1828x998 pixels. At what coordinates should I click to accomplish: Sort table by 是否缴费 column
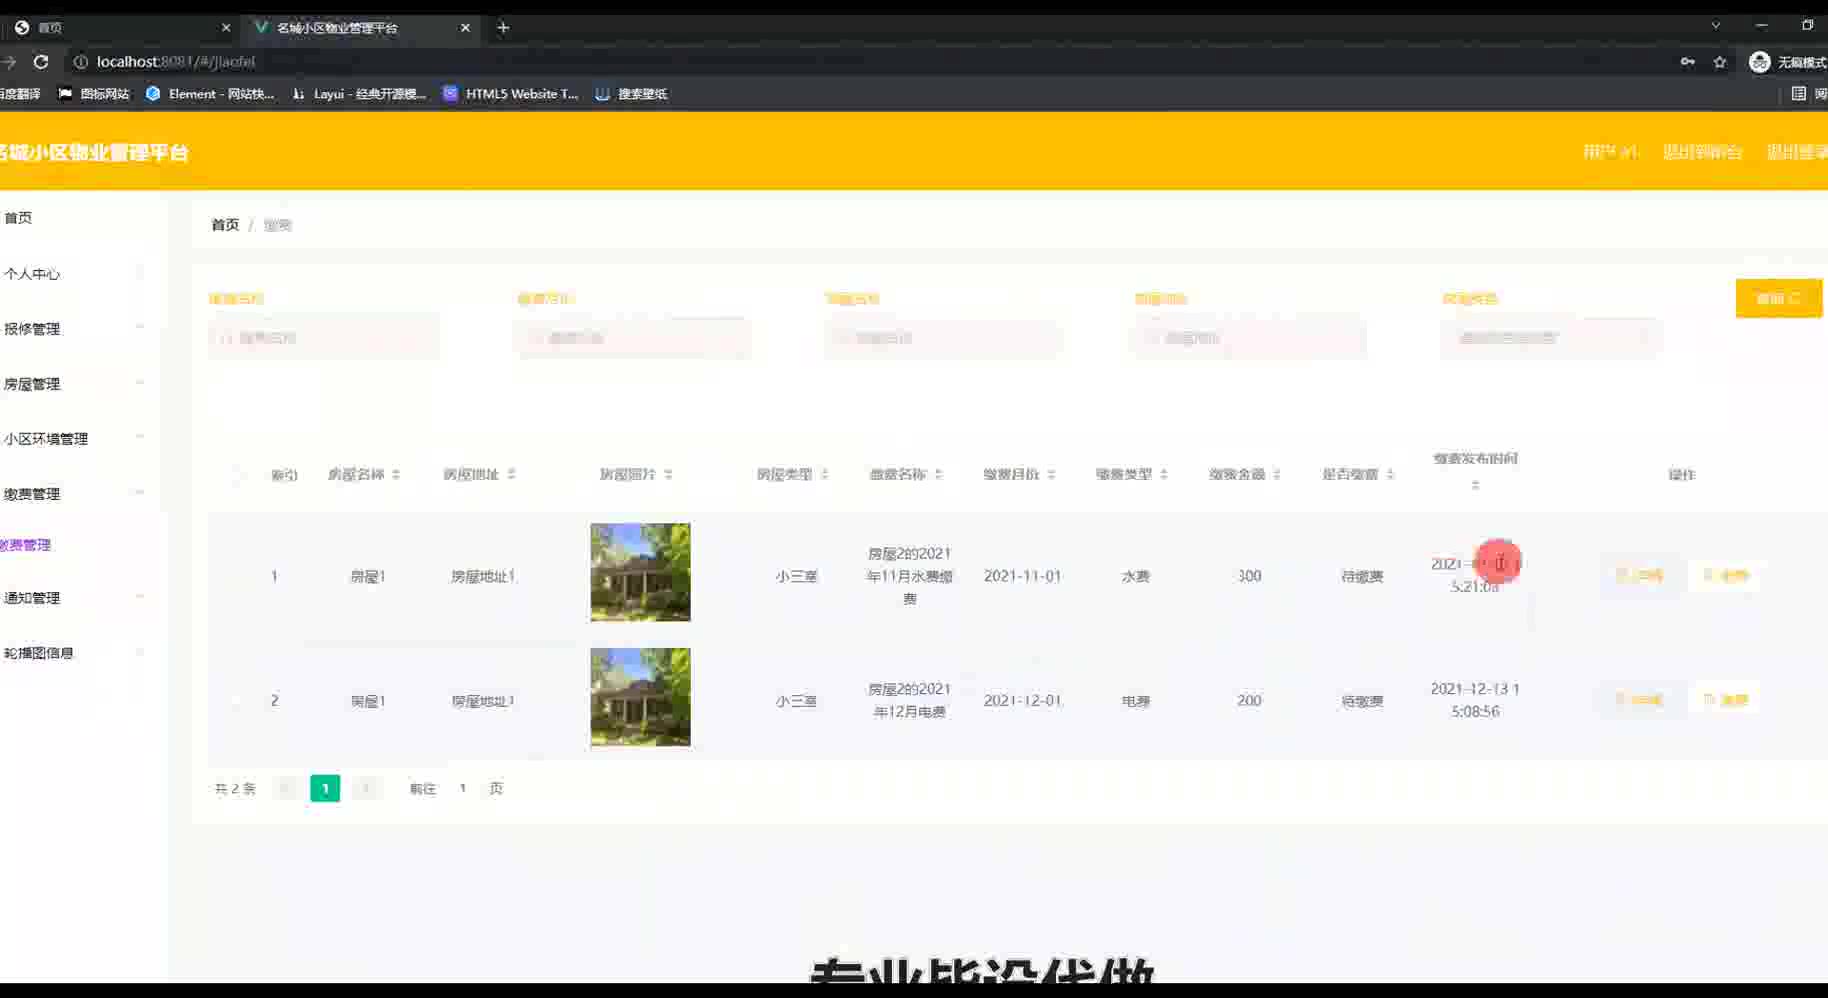click(1390, 475)
